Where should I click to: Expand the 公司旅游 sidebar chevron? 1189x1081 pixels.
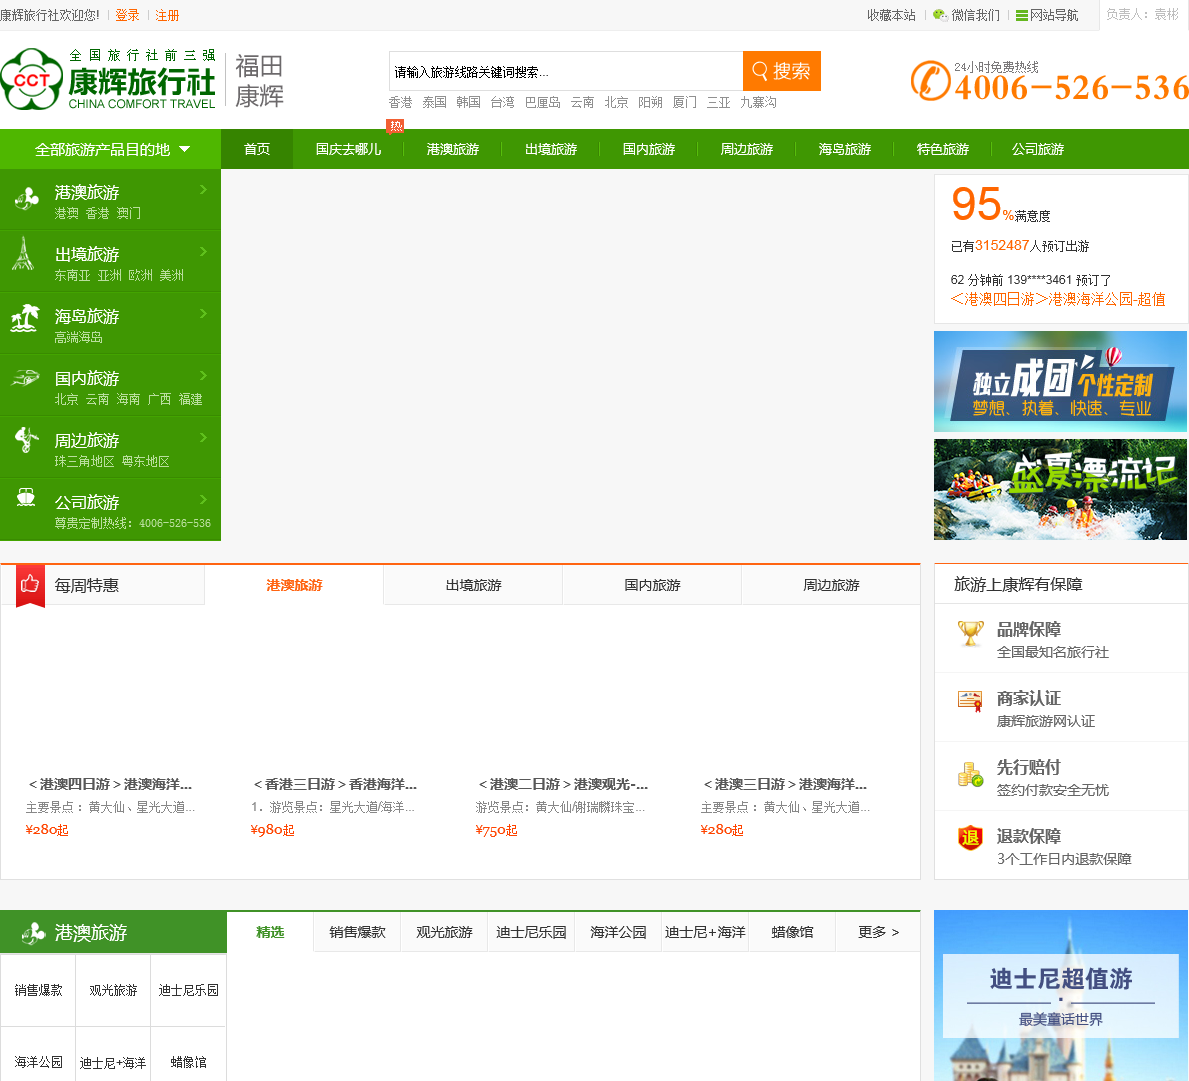(203, 500)
